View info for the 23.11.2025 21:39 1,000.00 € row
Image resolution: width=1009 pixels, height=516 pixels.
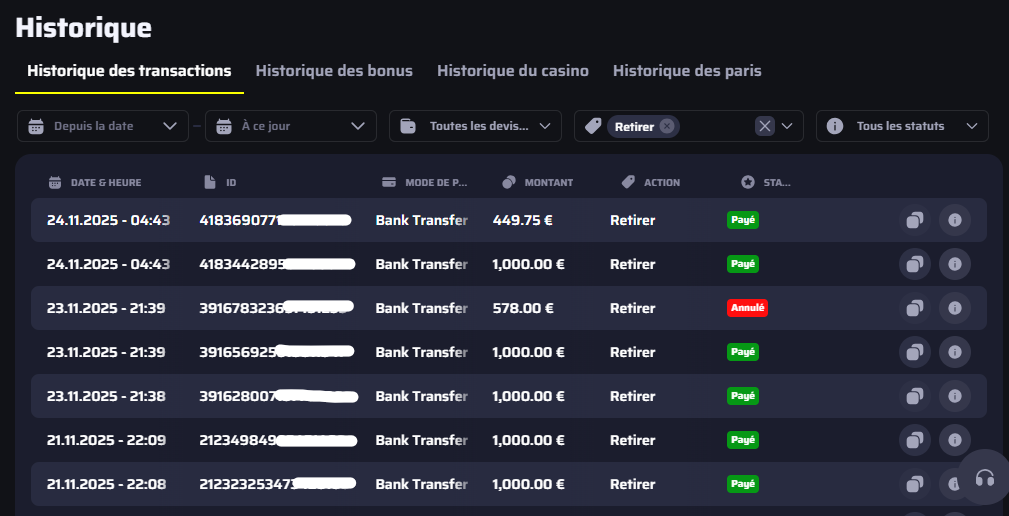pyautogui.click(x=955, y=352)
